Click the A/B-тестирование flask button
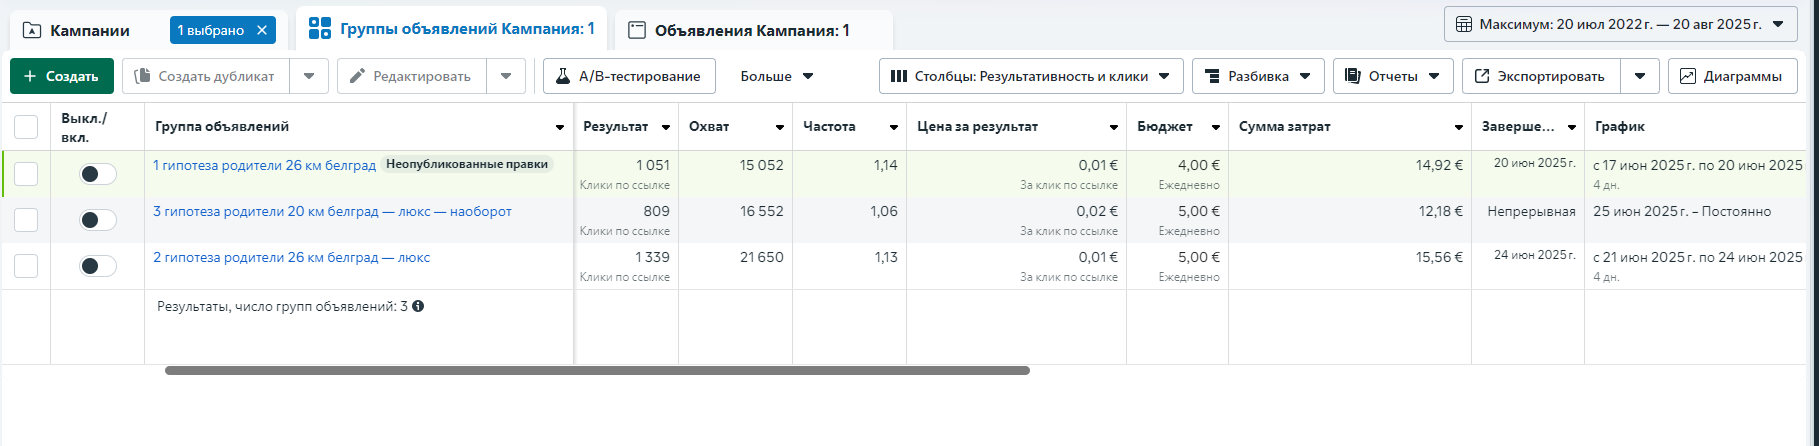This screenshot has height=446, width=1819. 629,76
